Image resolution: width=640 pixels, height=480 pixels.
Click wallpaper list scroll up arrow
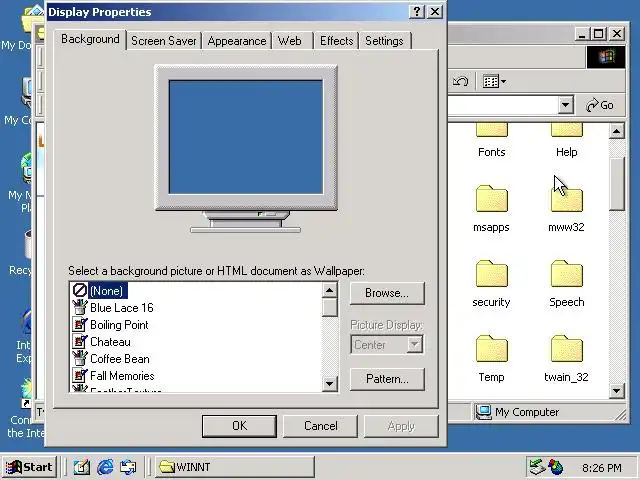tap(329, 290)
